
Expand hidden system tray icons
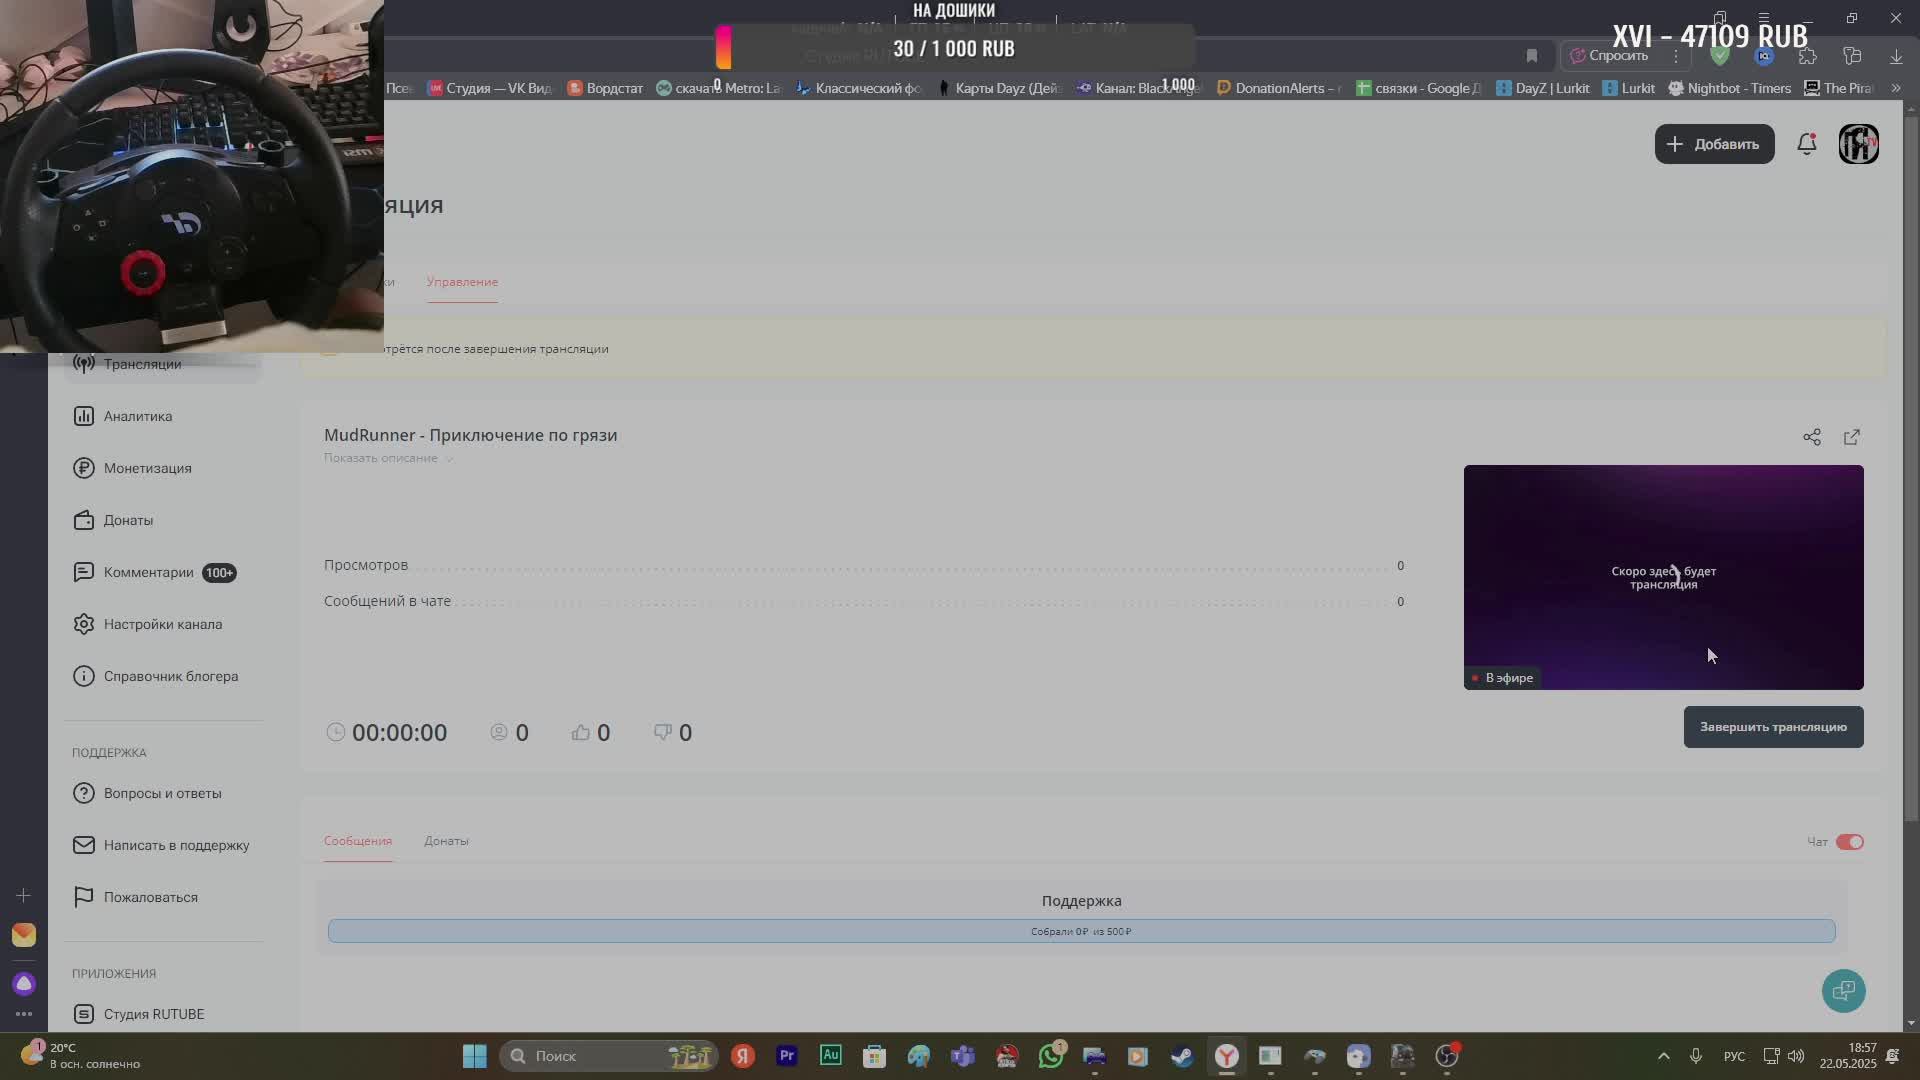pyautogui.click(x=1663, y=1056)
